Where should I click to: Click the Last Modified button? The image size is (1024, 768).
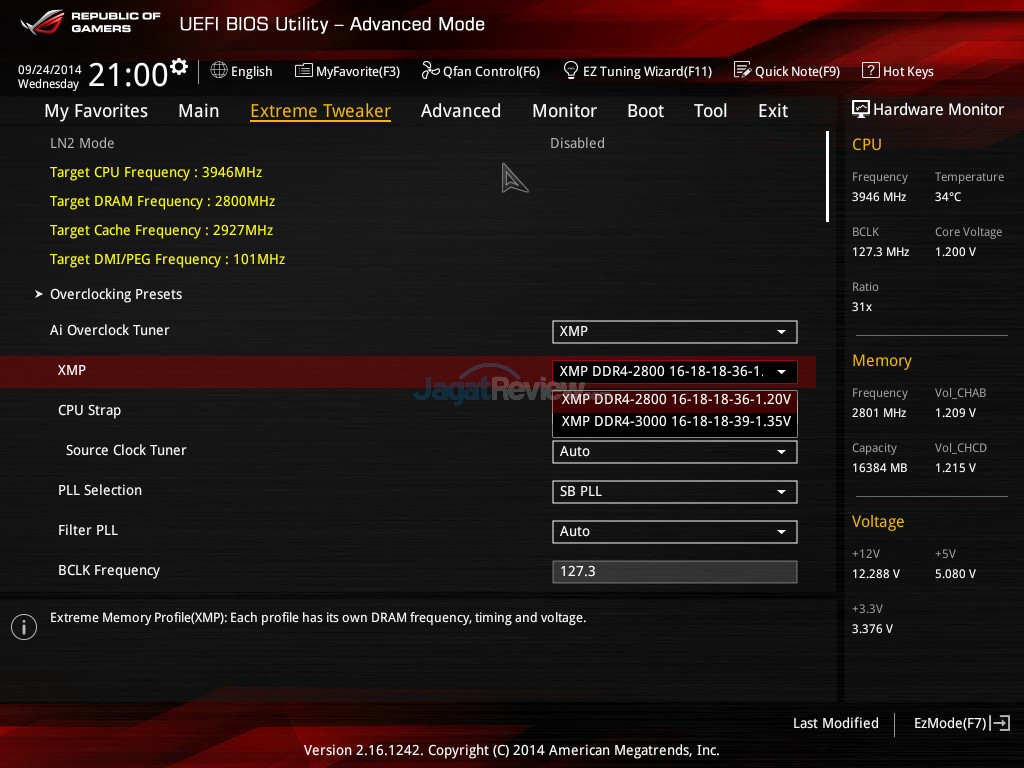point(835,723)
